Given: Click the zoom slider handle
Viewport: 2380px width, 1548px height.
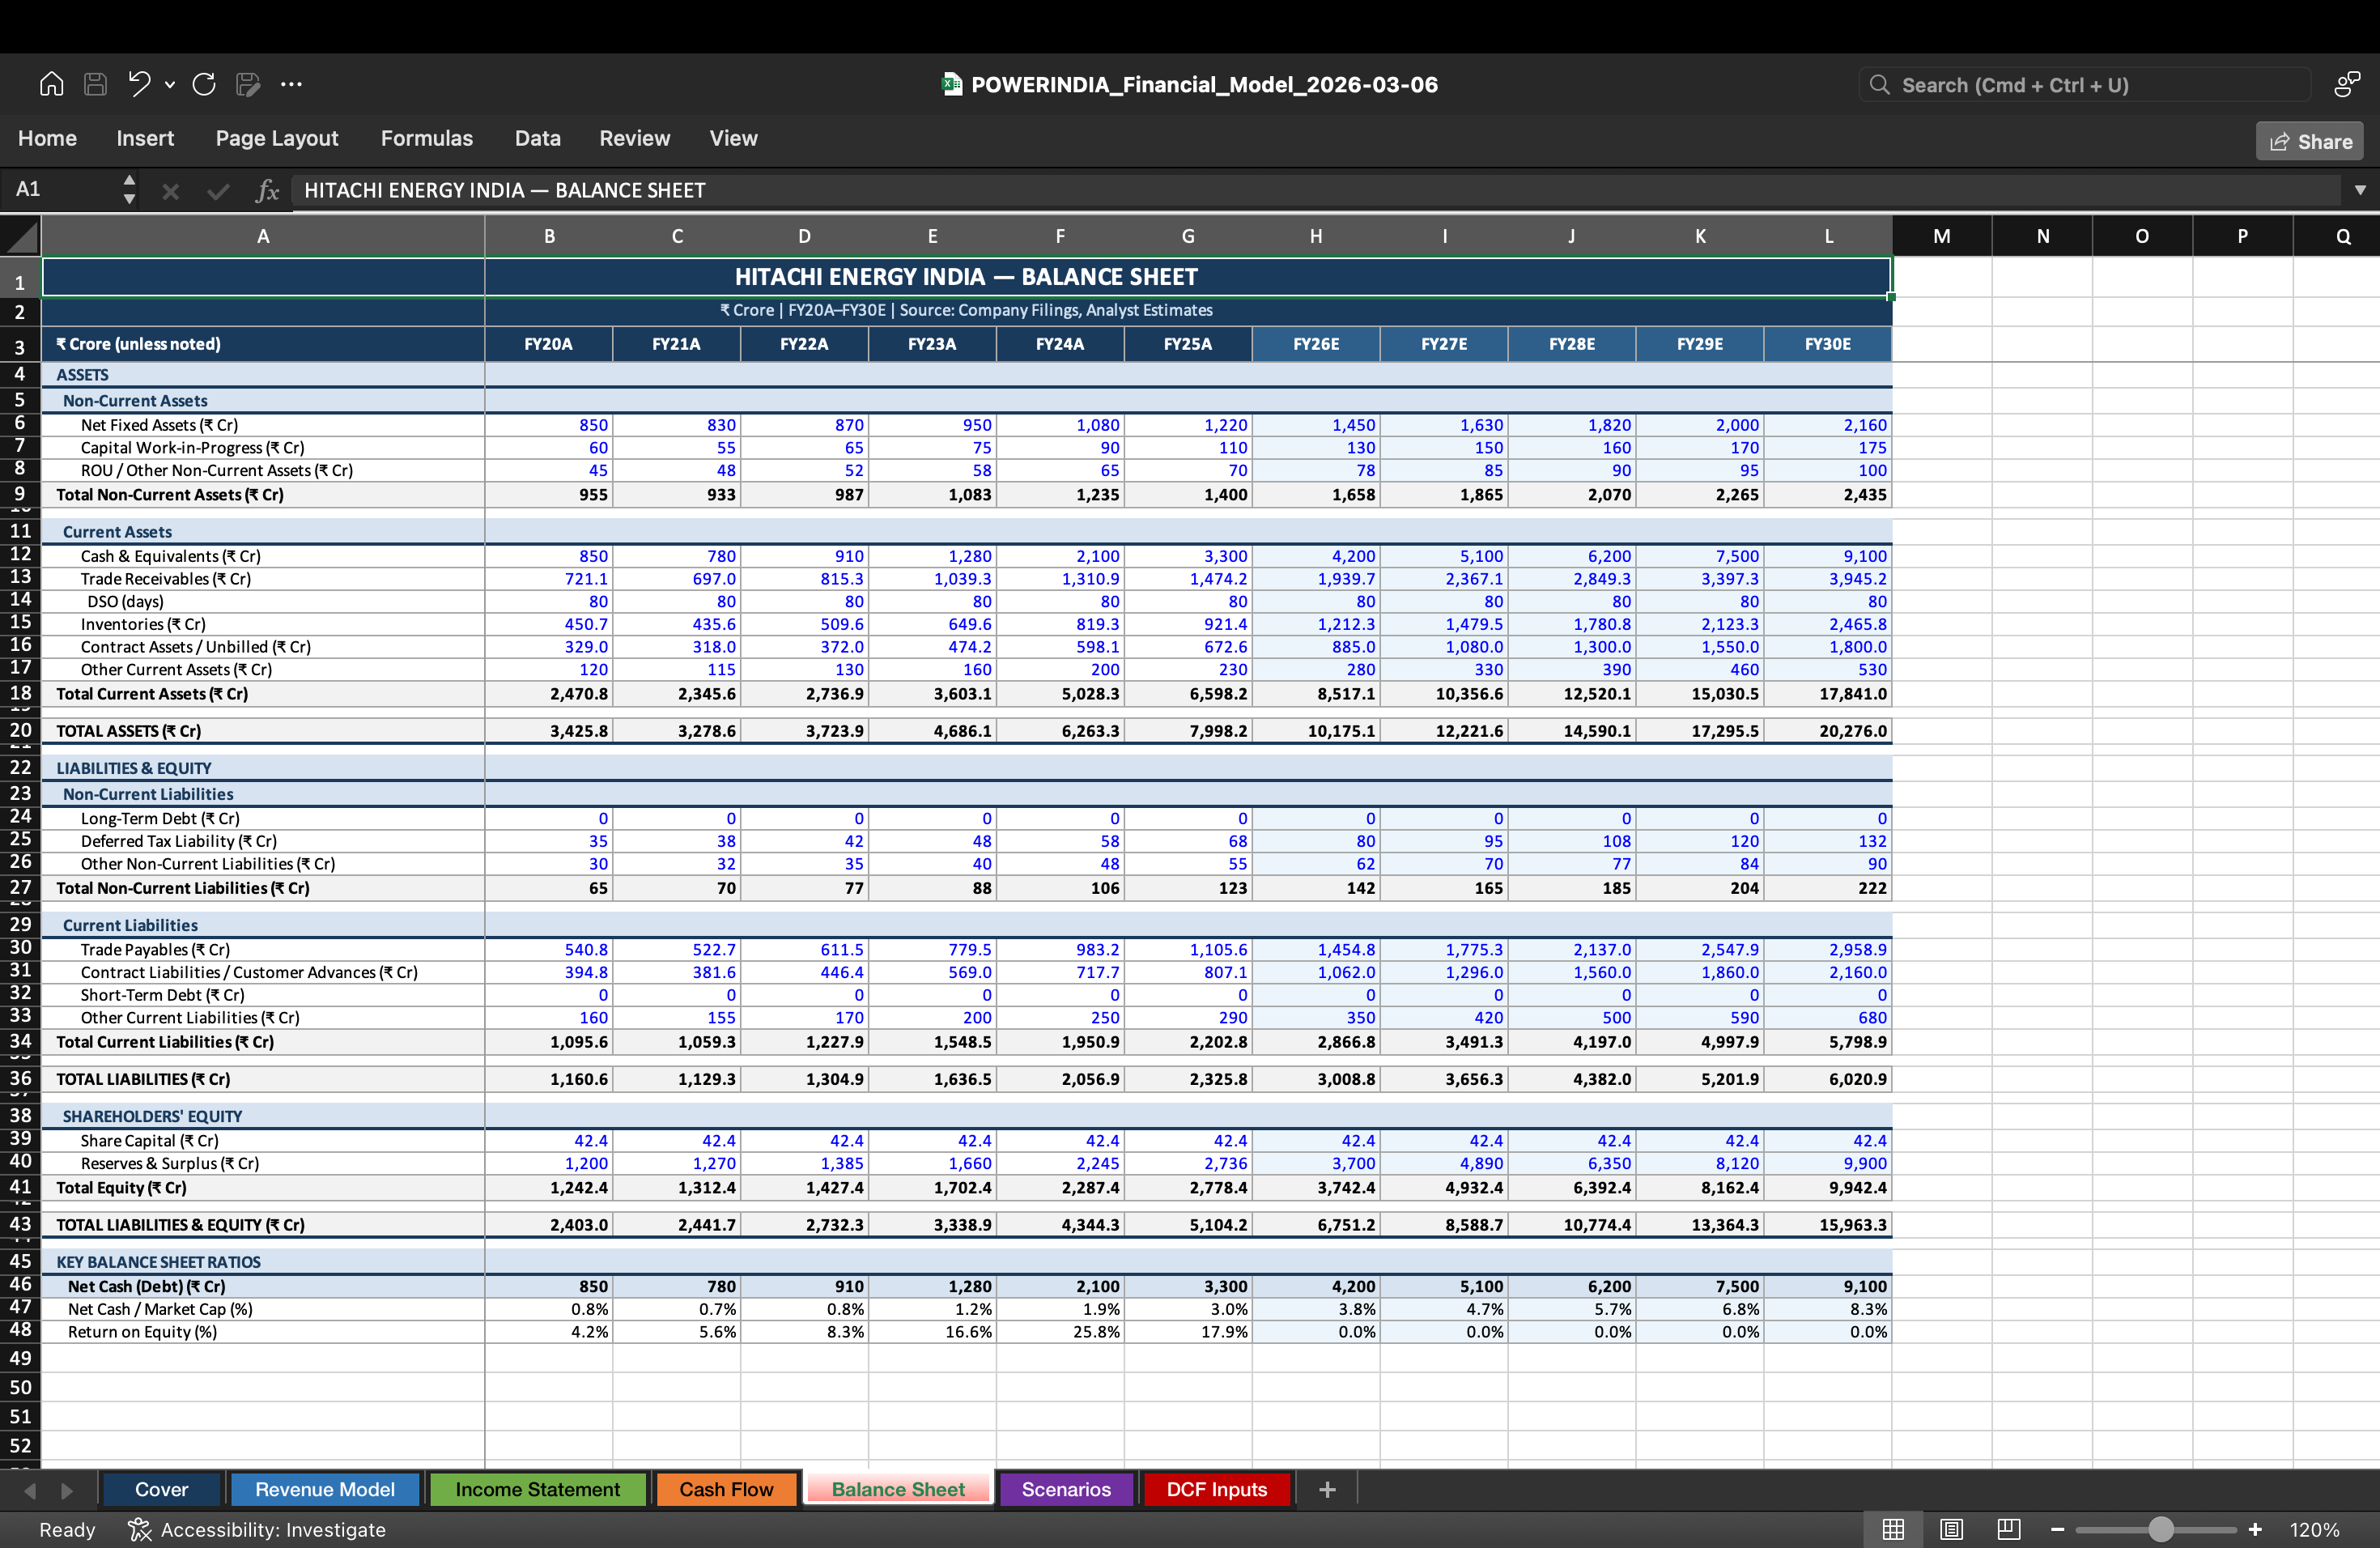Looking at the screenshot, I should 2160,1529.
